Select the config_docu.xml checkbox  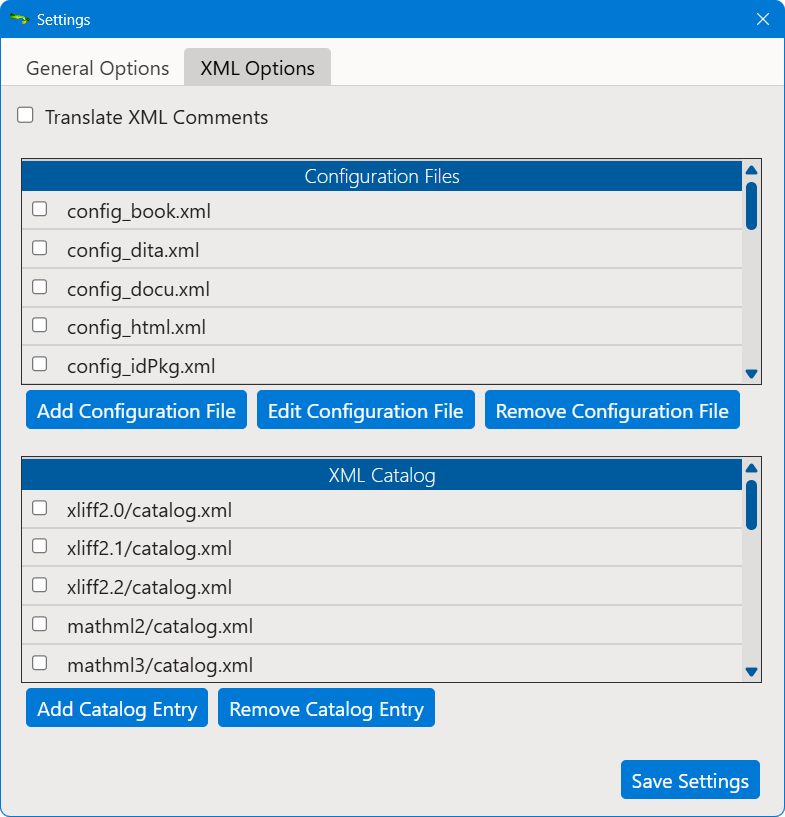click(40, 287)
